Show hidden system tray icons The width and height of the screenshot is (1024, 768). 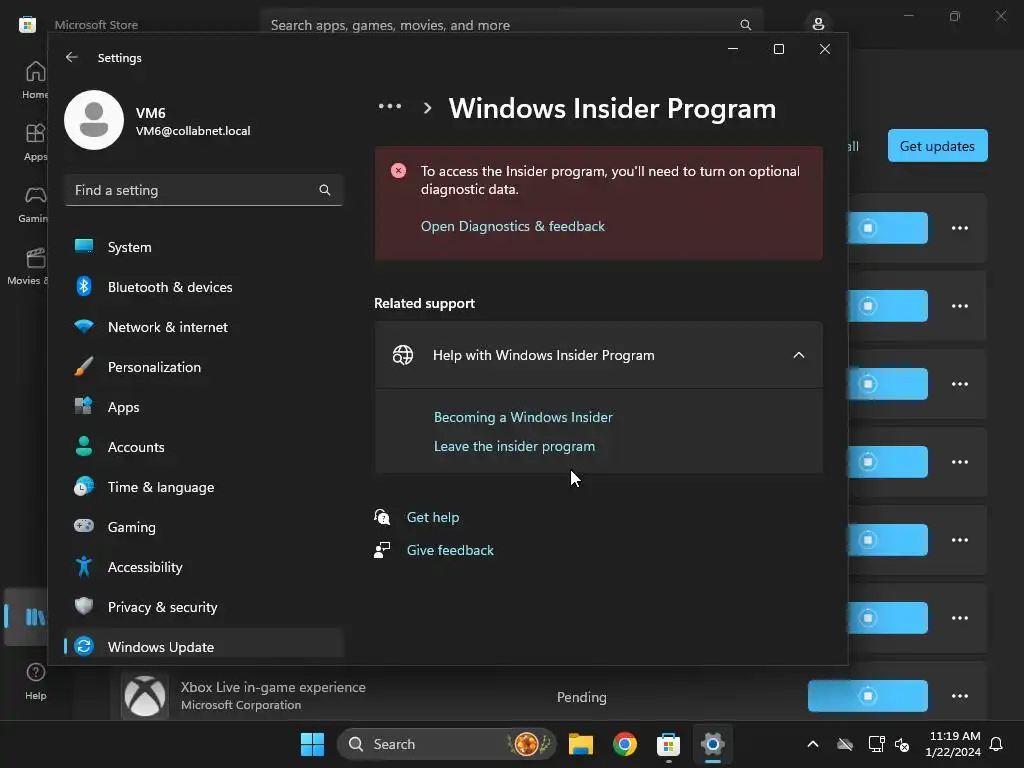click(x=812, y=744)
